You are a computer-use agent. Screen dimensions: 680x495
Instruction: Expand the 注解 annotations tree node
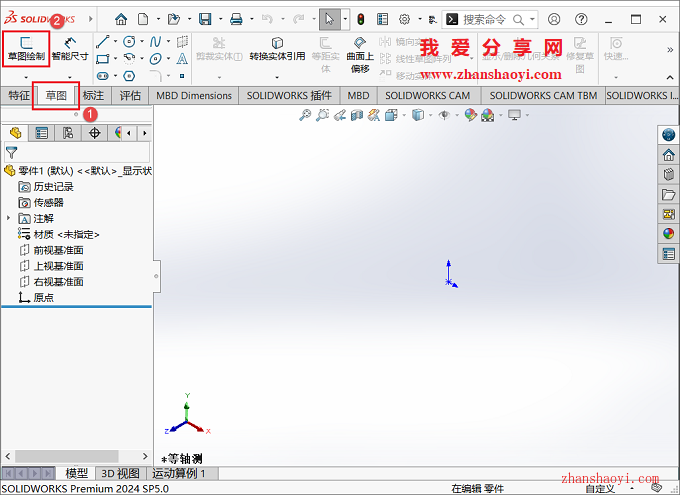click(x=9, y=218)
